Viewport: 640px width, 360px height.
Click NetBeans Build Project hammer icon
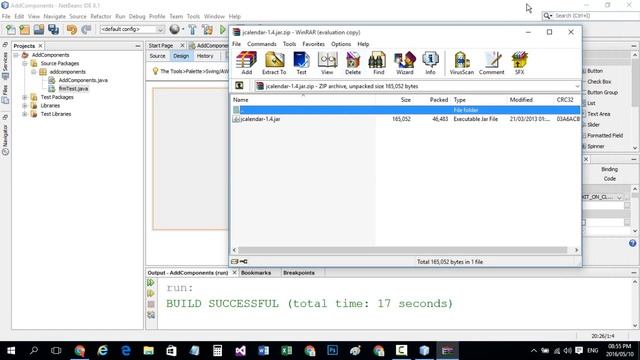click(192, 29)
